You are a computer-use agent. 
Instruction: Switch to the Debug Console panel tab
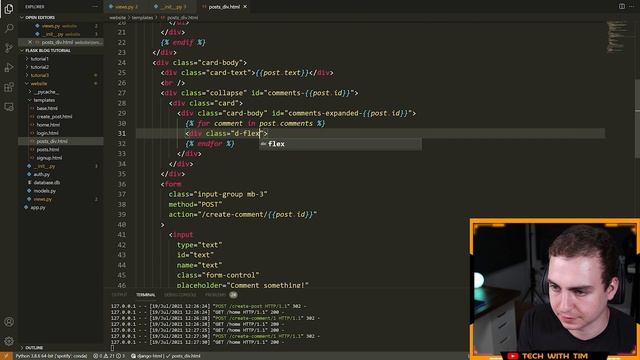tap(180, 295)
